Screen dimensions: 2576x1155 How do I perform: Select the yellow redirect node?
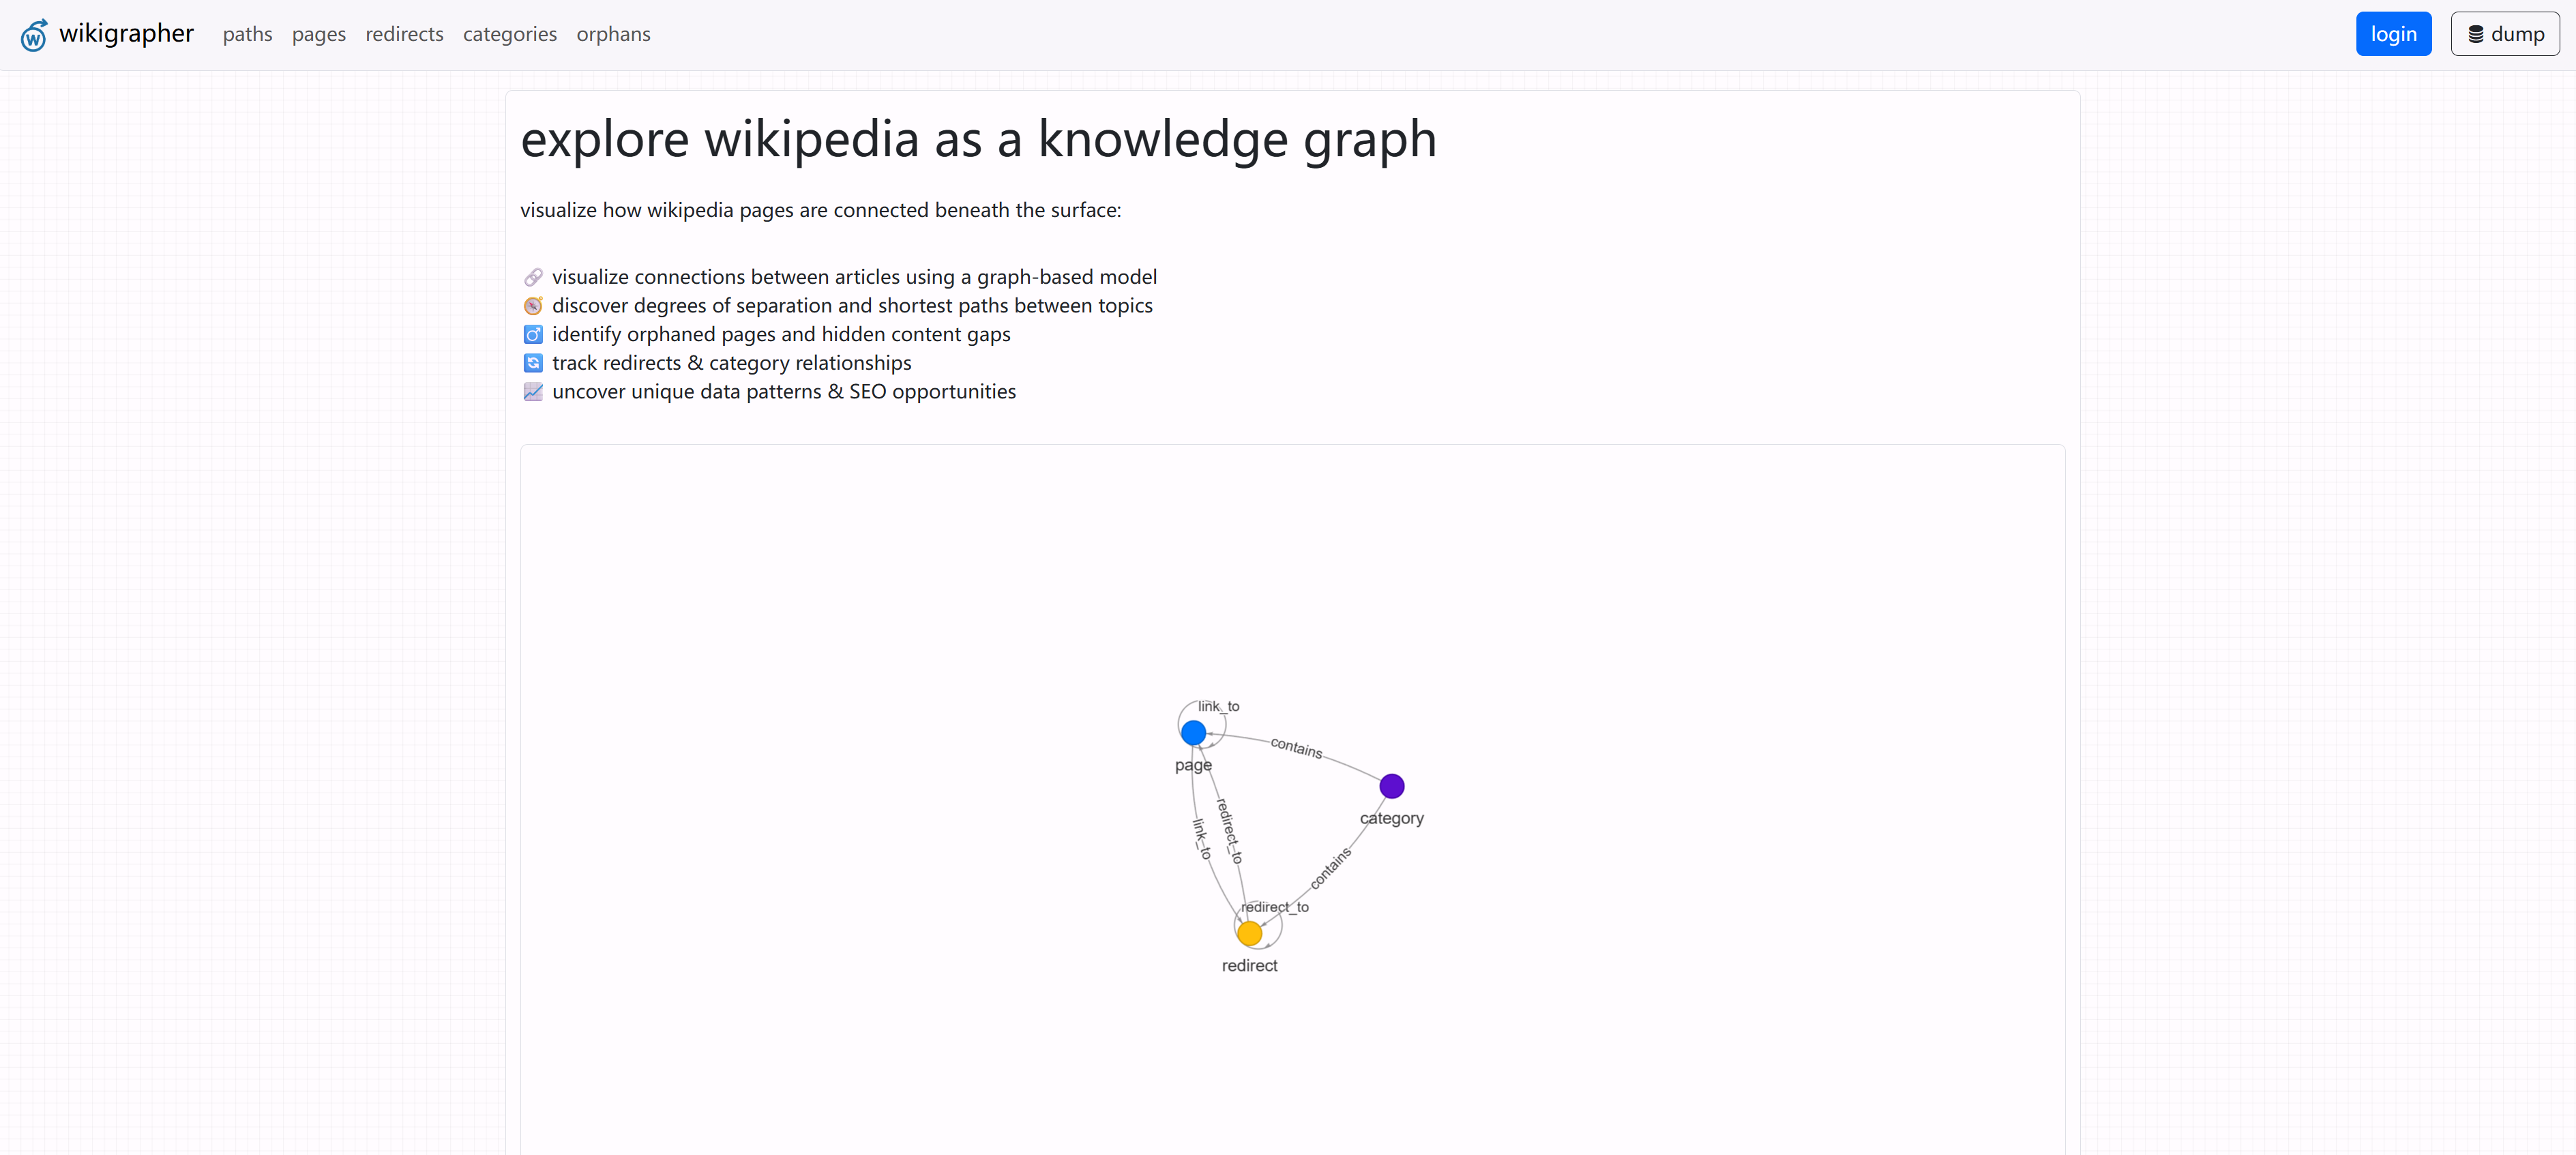1250,934
